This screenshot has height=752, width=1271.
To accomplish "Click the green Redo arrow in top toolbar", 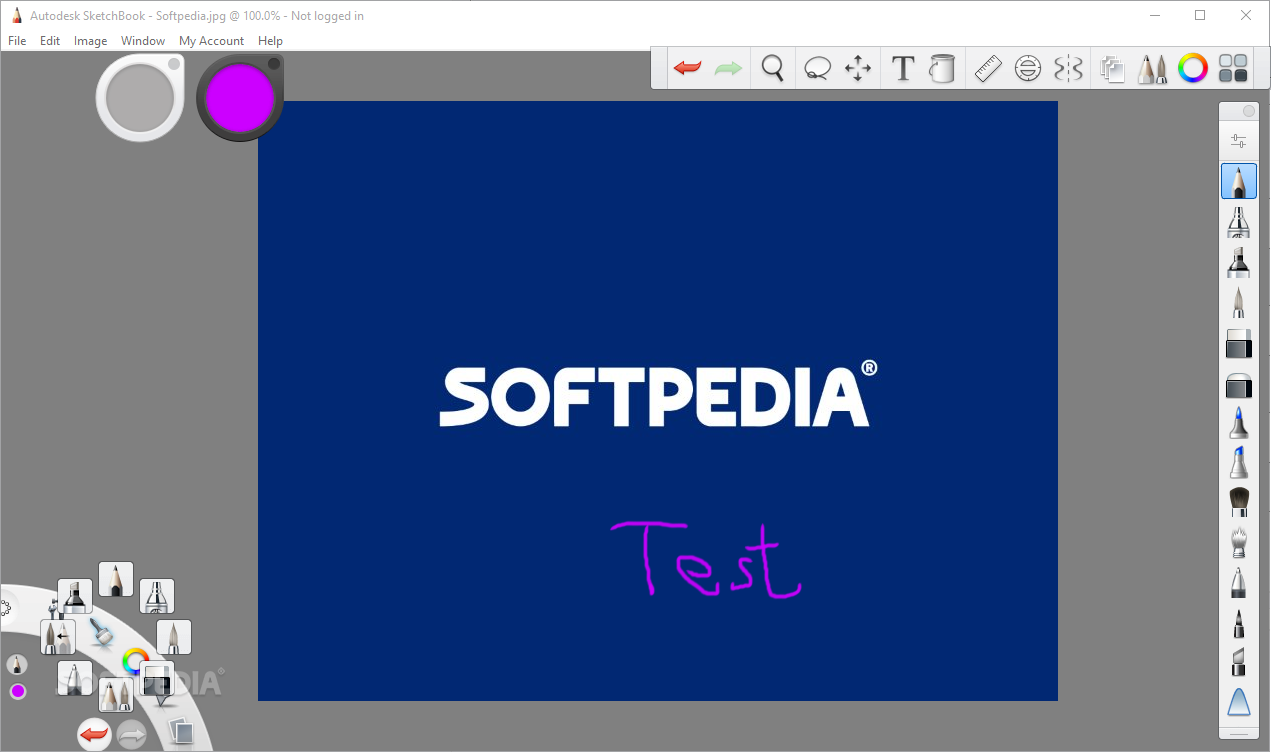I will point(728,68).
